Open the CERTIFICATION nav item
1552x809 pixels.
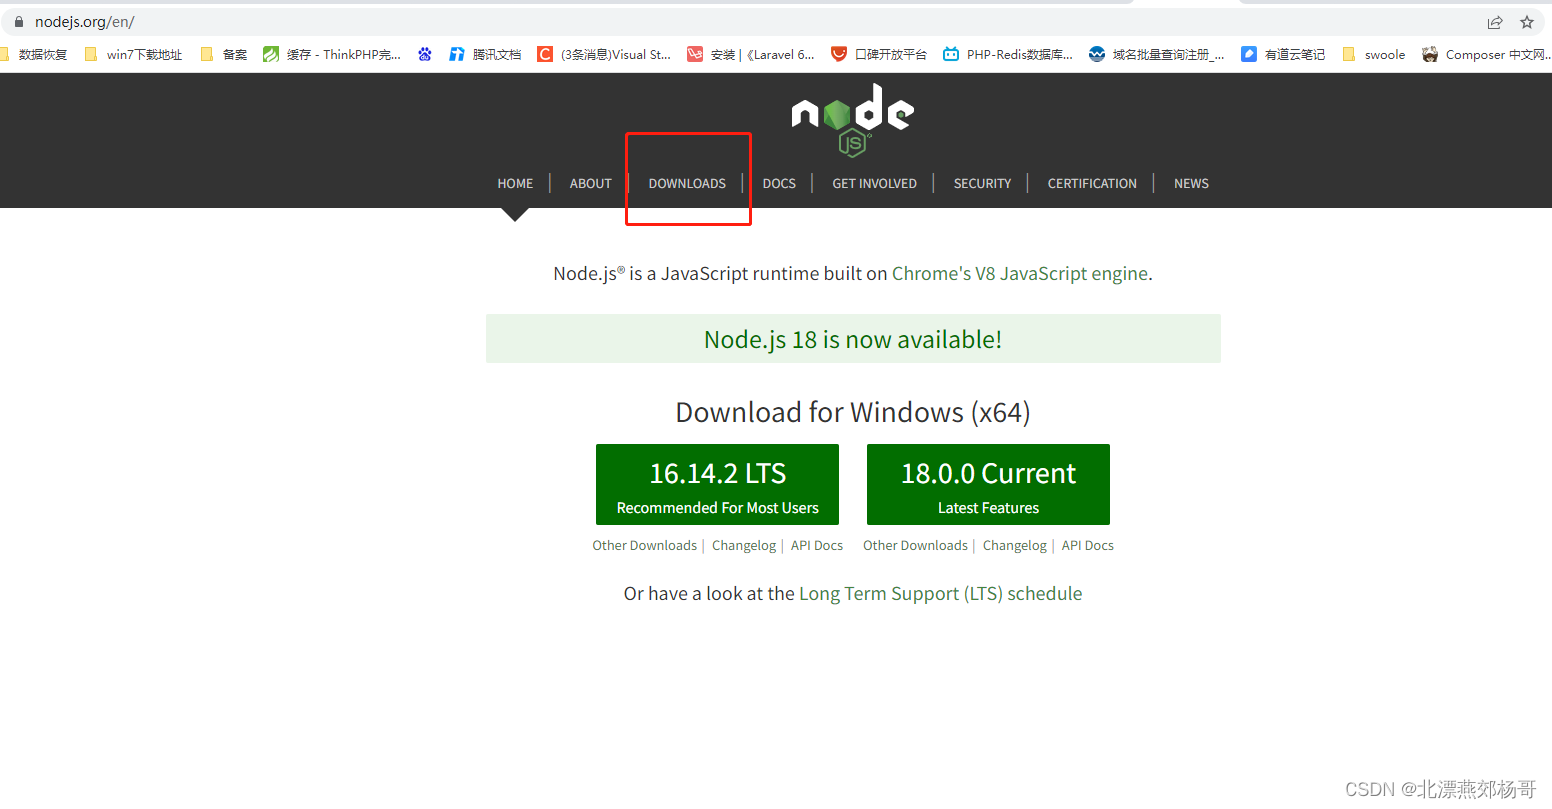1092,184
